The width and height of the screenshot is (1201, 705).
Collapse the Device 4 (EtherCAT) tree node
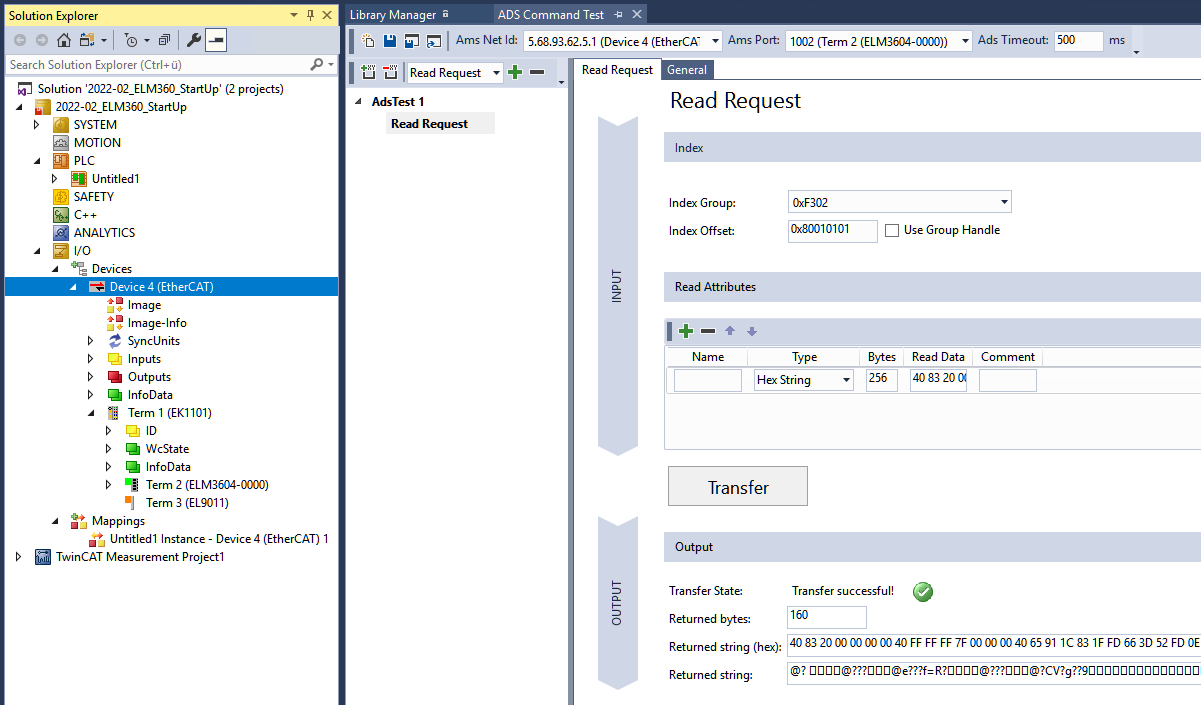coord(72,287)
